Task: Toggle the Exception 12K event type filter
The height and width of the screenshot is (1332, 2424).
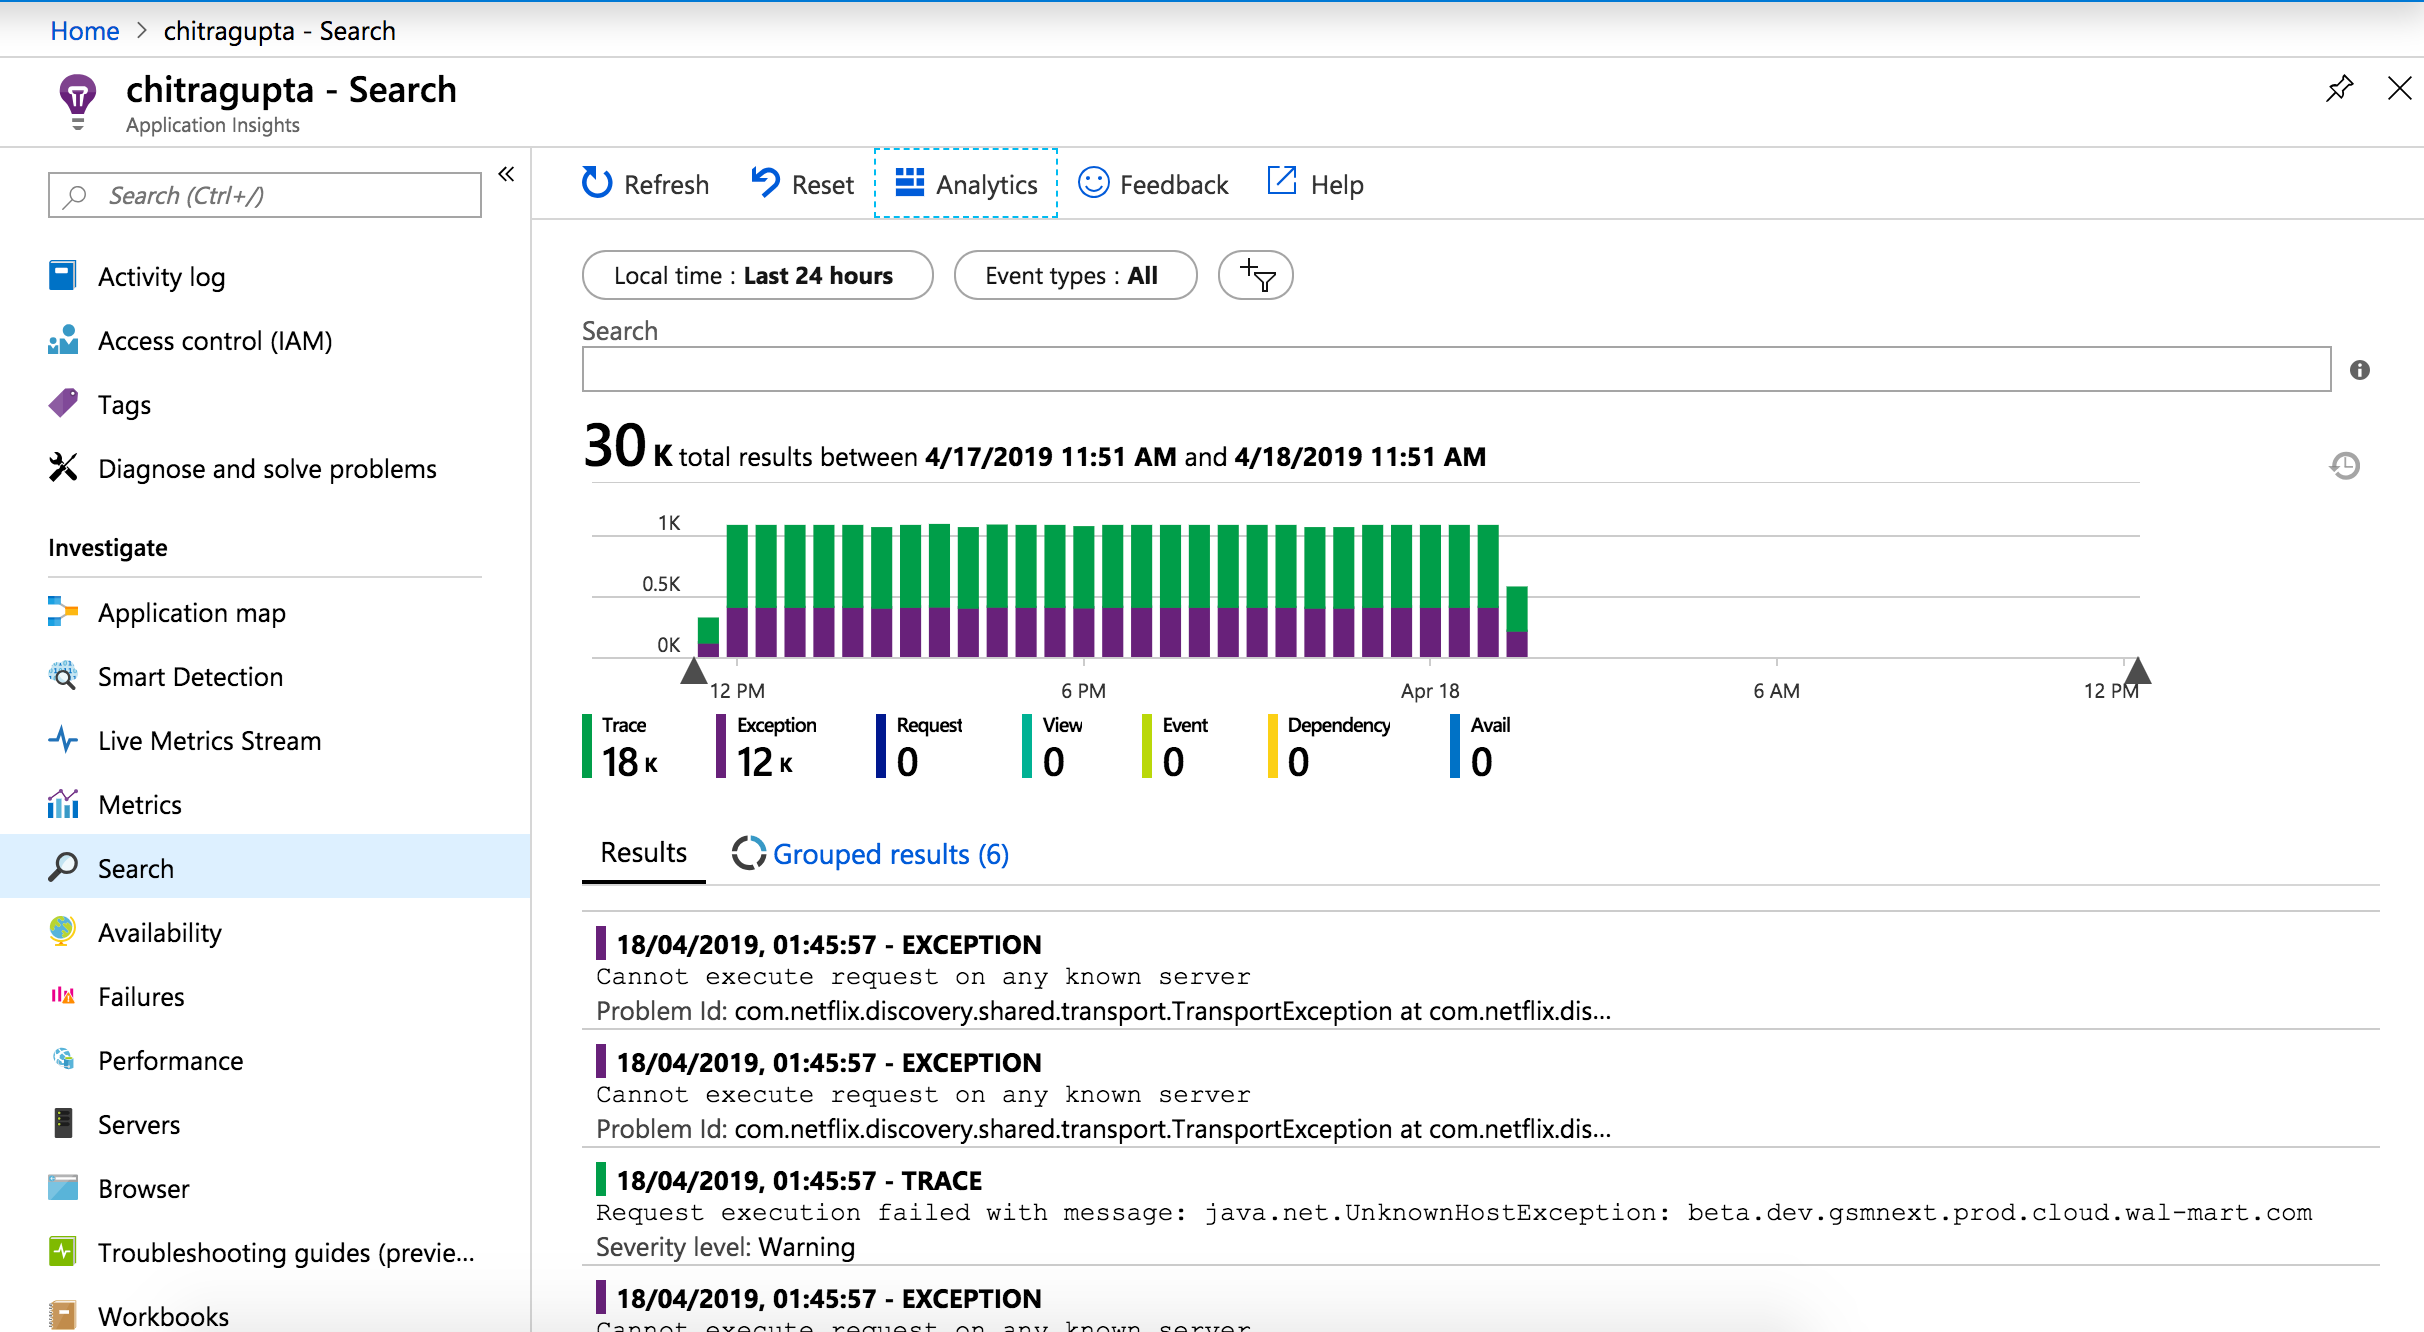Action: pos(767,746)
